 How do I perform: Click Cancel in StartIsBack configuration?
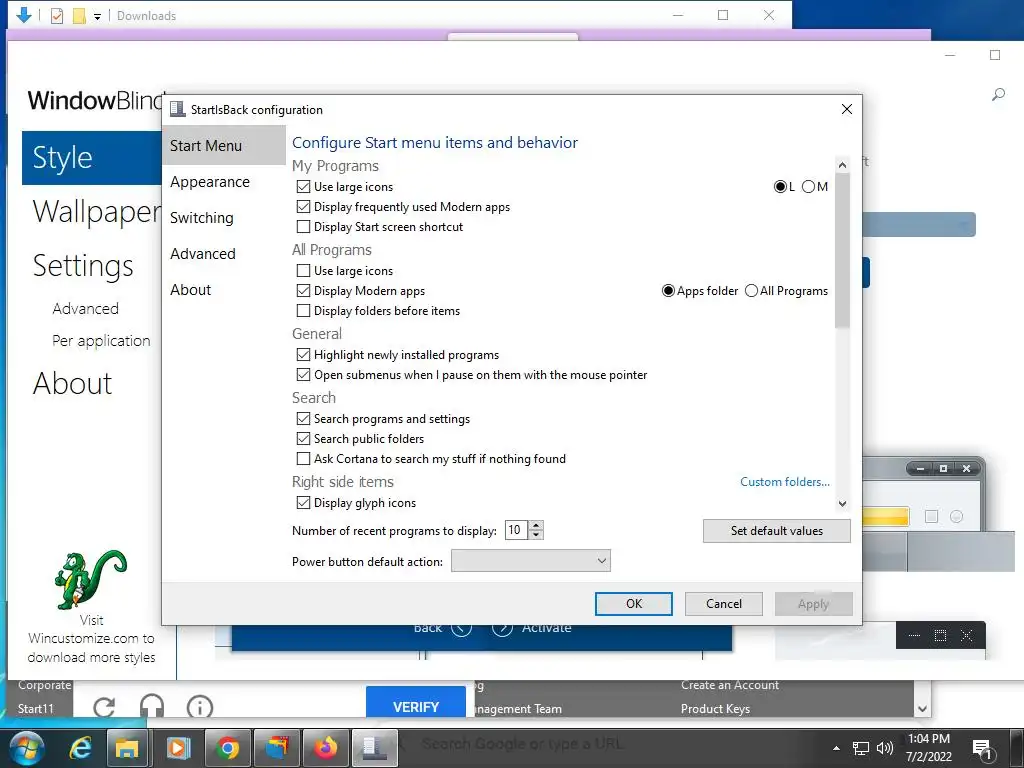tap(724, 604)
